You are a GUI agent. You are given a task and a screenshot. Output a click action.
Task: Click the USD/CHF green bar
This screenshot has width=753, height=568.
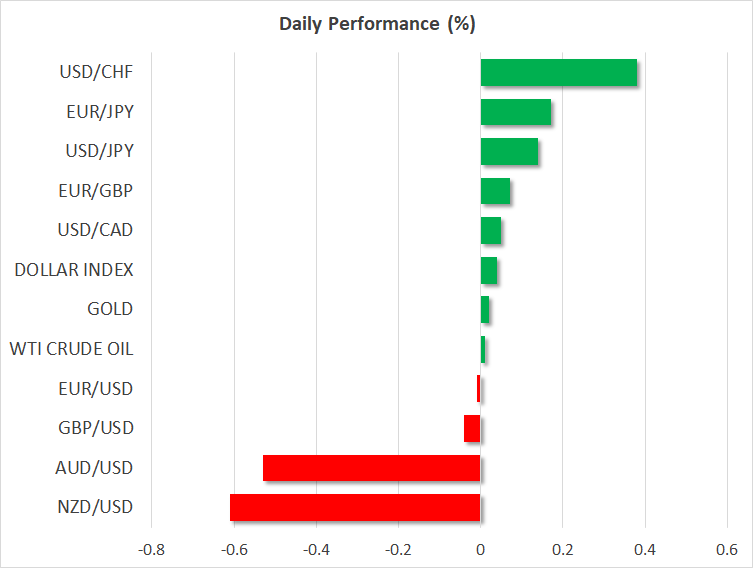point(558,72)
